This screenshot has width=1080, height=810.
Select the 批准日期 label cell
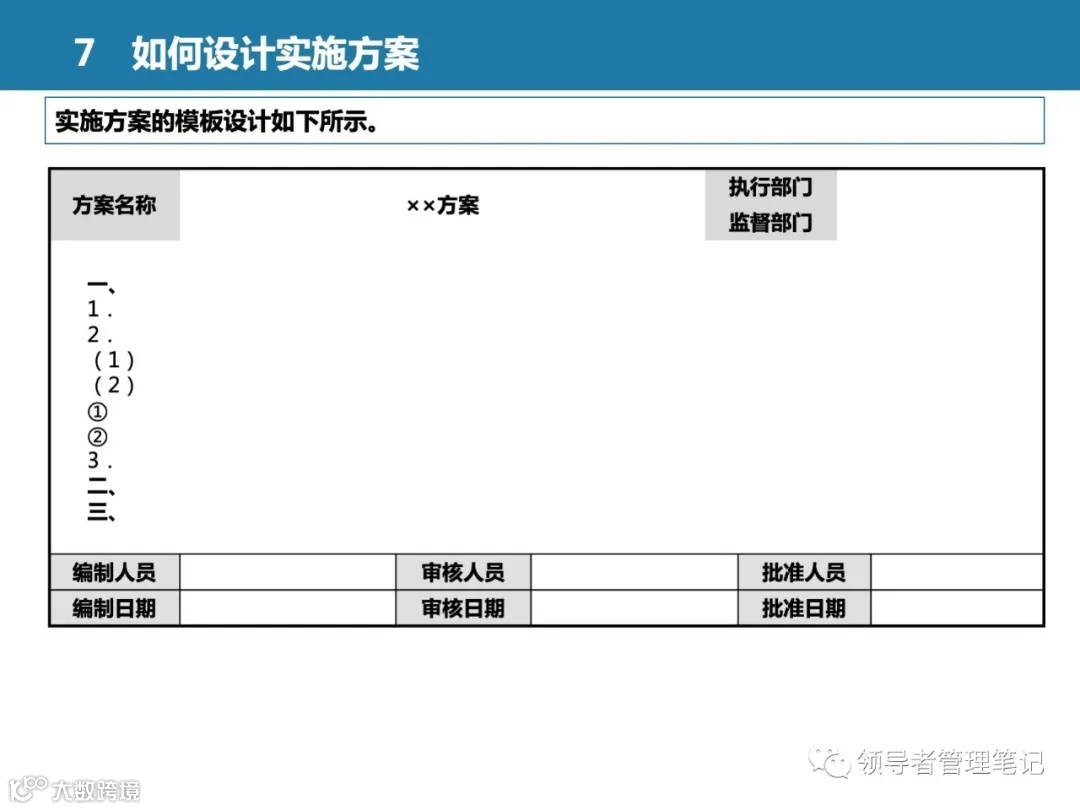coord(805,606)
